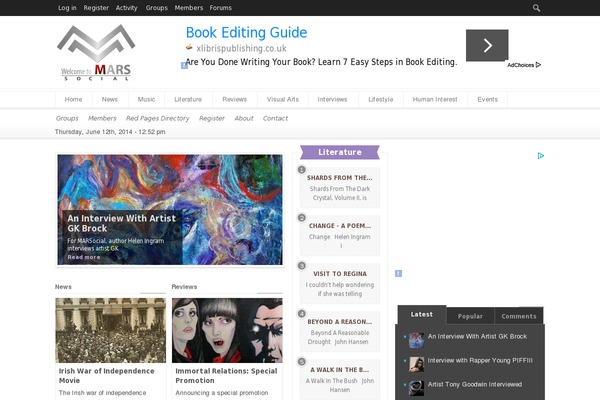Click xlibrispublishing.co.uk ad URL
The image size is (600, 400).
(x=241, y=48)
